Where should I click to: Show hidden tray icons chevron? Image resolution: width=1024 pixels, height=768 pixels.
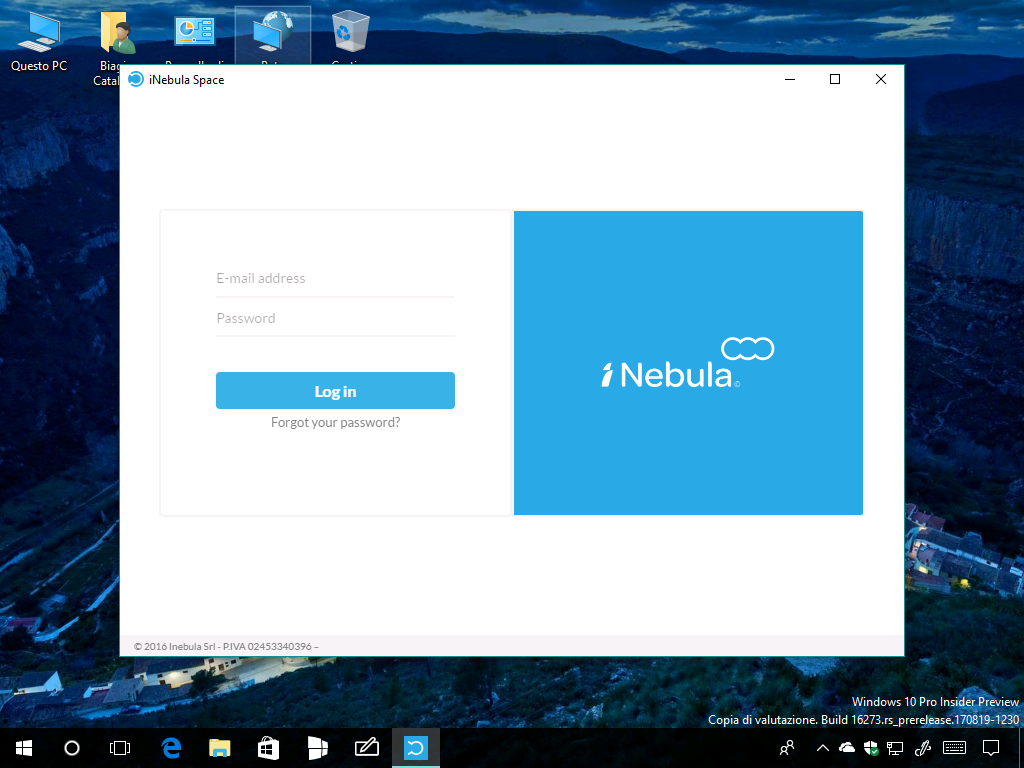pyautogui.click(x=823, y=748)
